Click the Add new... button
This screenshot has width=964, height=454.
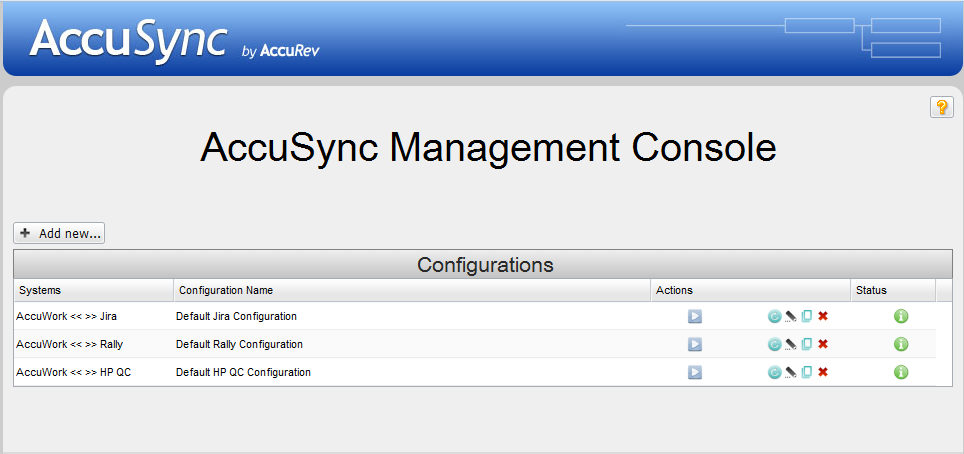coord(59,233)
